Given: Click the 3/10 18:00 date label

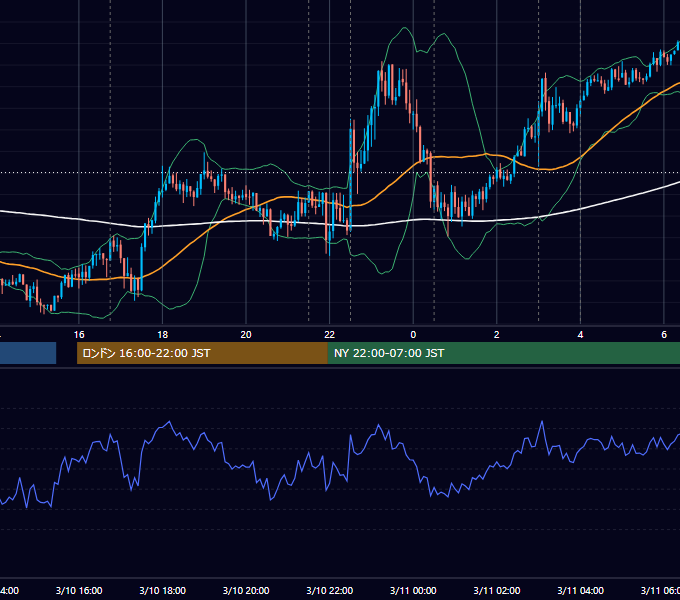Looking at the screenshot, I should [163, 590].
